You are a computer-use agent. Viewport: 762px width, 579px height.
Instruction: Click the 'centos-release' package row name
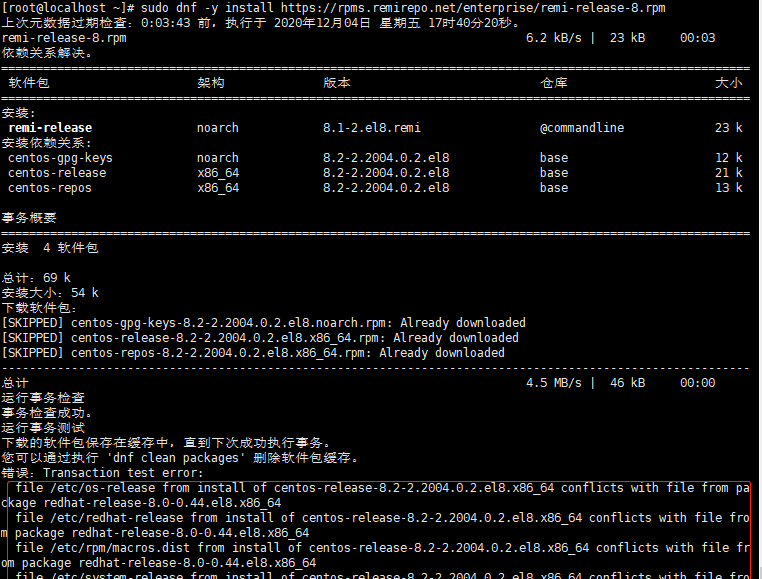coord(57,173)
